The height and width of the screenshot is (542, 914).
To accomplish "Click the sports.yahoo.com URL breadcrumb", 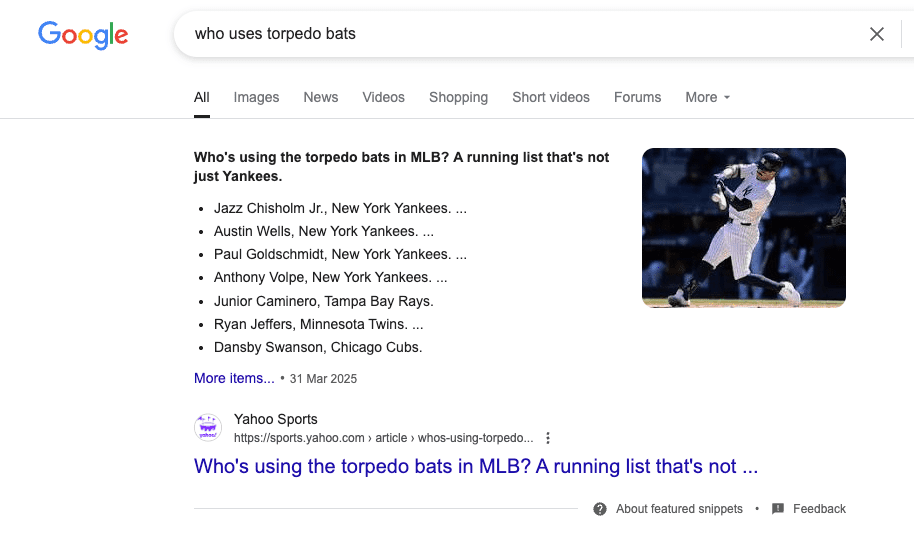I will 384,438.
